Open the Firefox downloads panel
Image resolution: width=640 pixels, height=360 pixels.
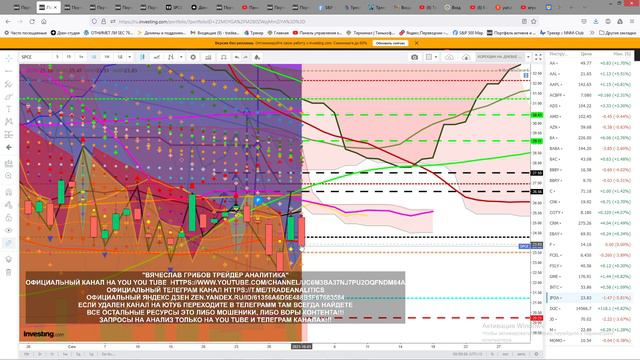pyautogui.click(x=596, y=22)
